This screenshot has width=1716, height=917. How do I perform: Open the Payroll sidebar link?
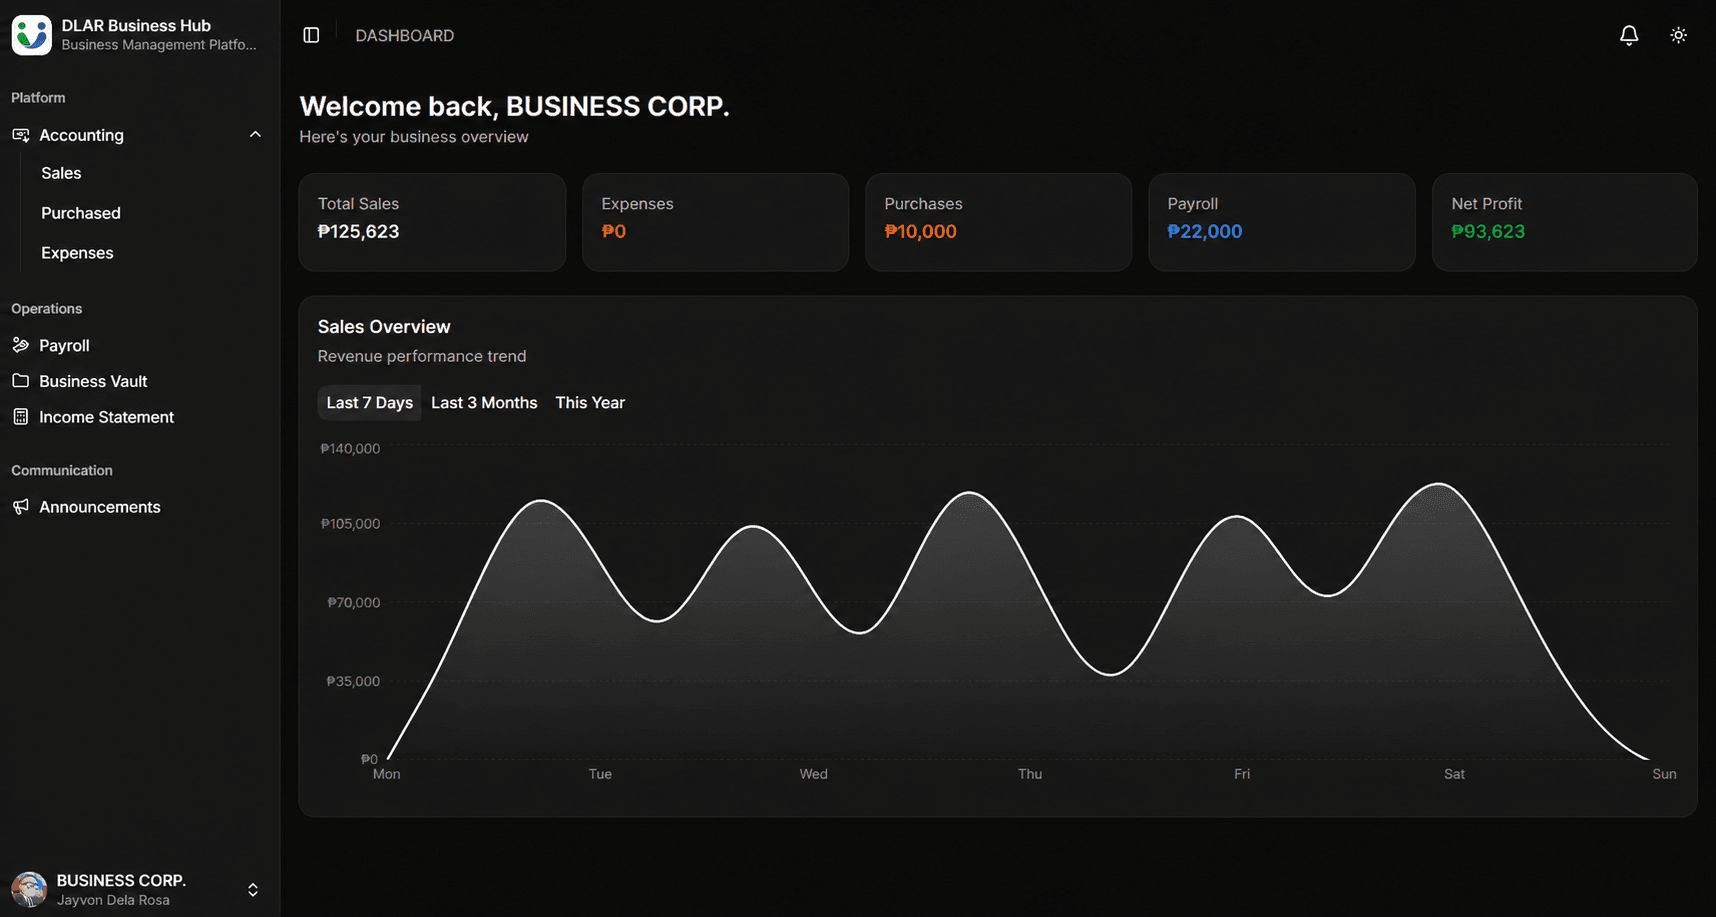coord(64,345)
